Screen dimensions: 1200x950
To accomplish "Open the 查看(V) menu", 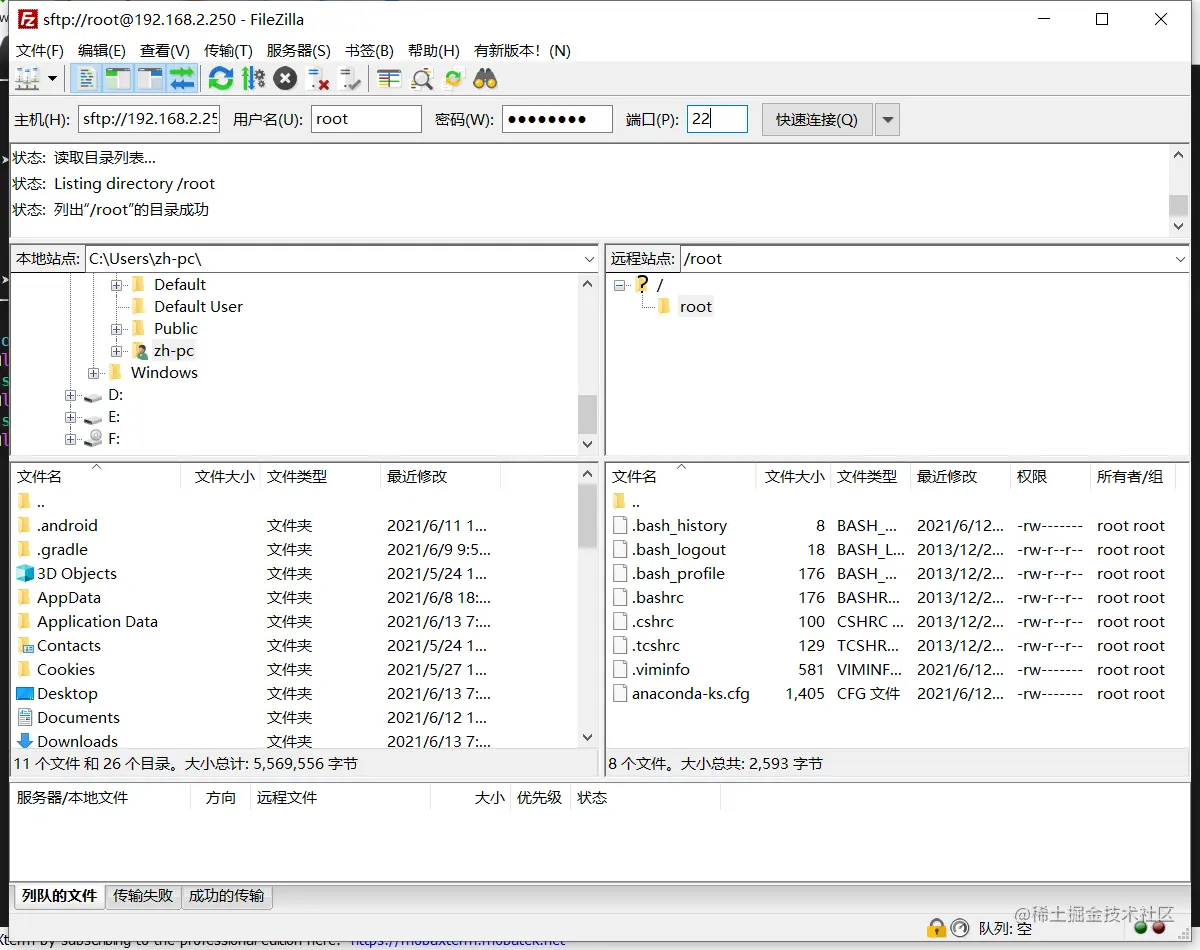I will tap(165, 50).
